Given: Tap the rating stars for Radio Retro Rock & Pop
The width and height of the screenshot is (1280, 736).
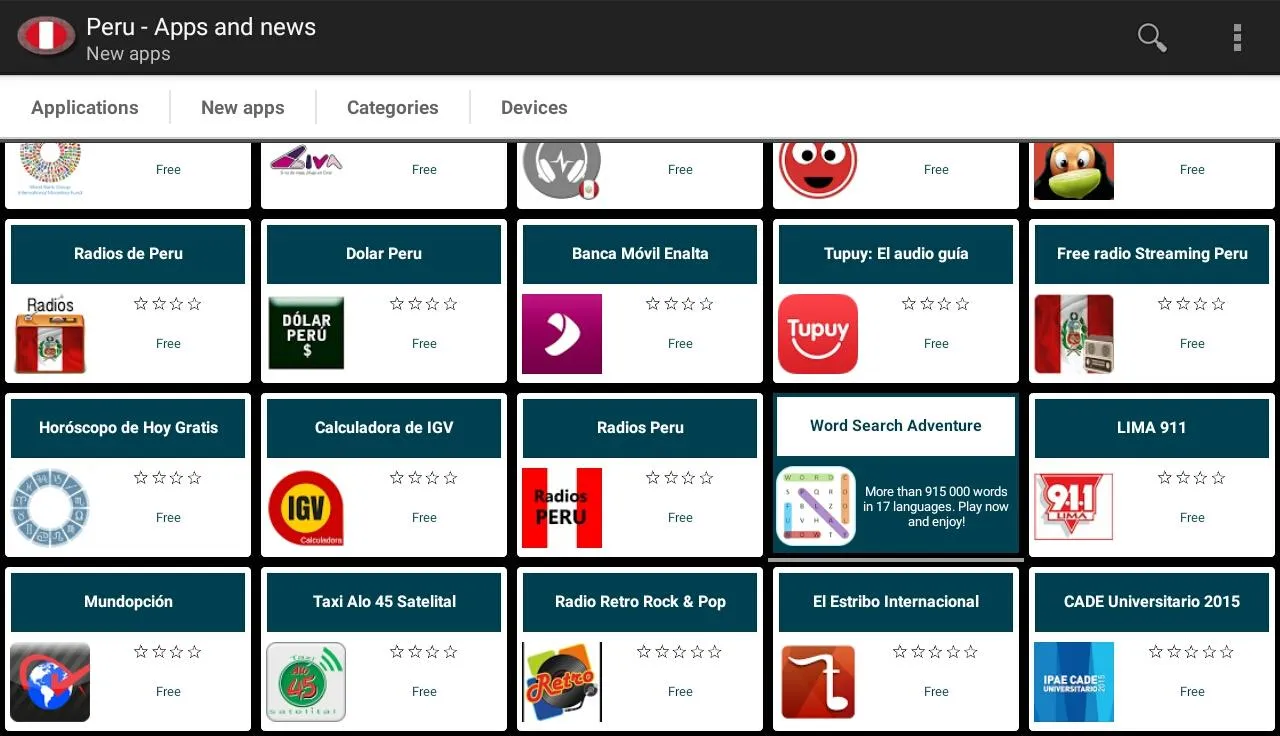Looking at the screenshot, I should coord(680,652).
